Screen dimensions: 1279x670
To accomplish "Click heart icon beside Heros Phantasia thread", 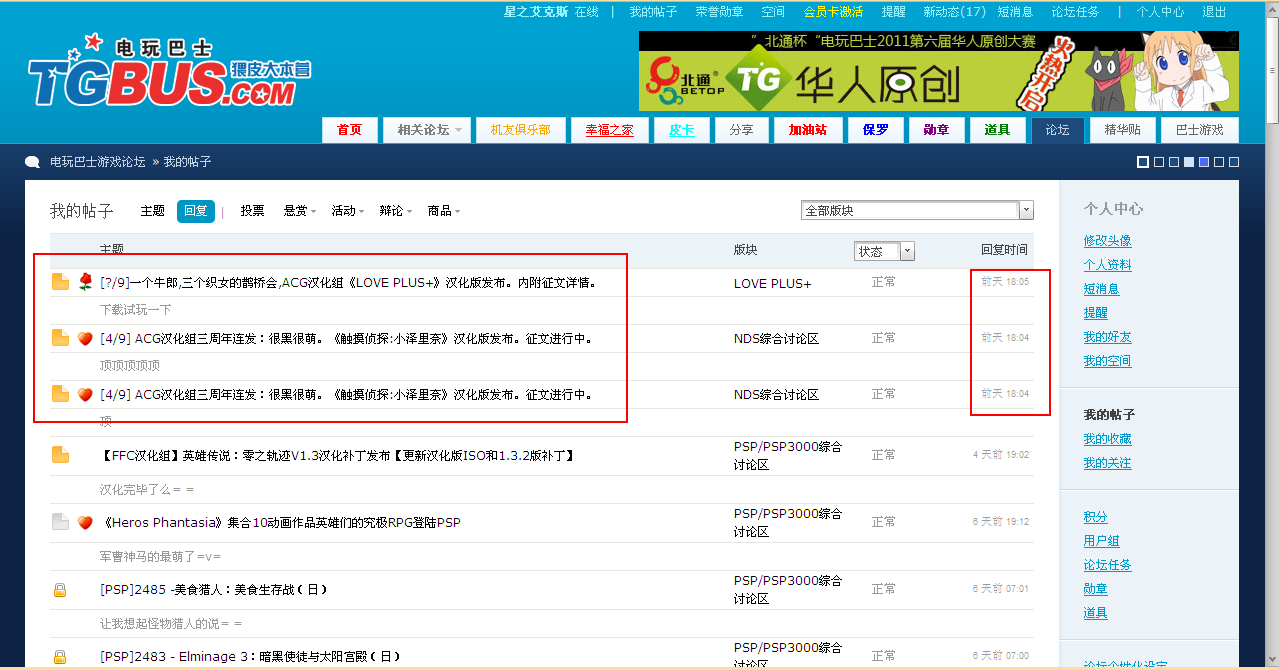I will [85, 522].
